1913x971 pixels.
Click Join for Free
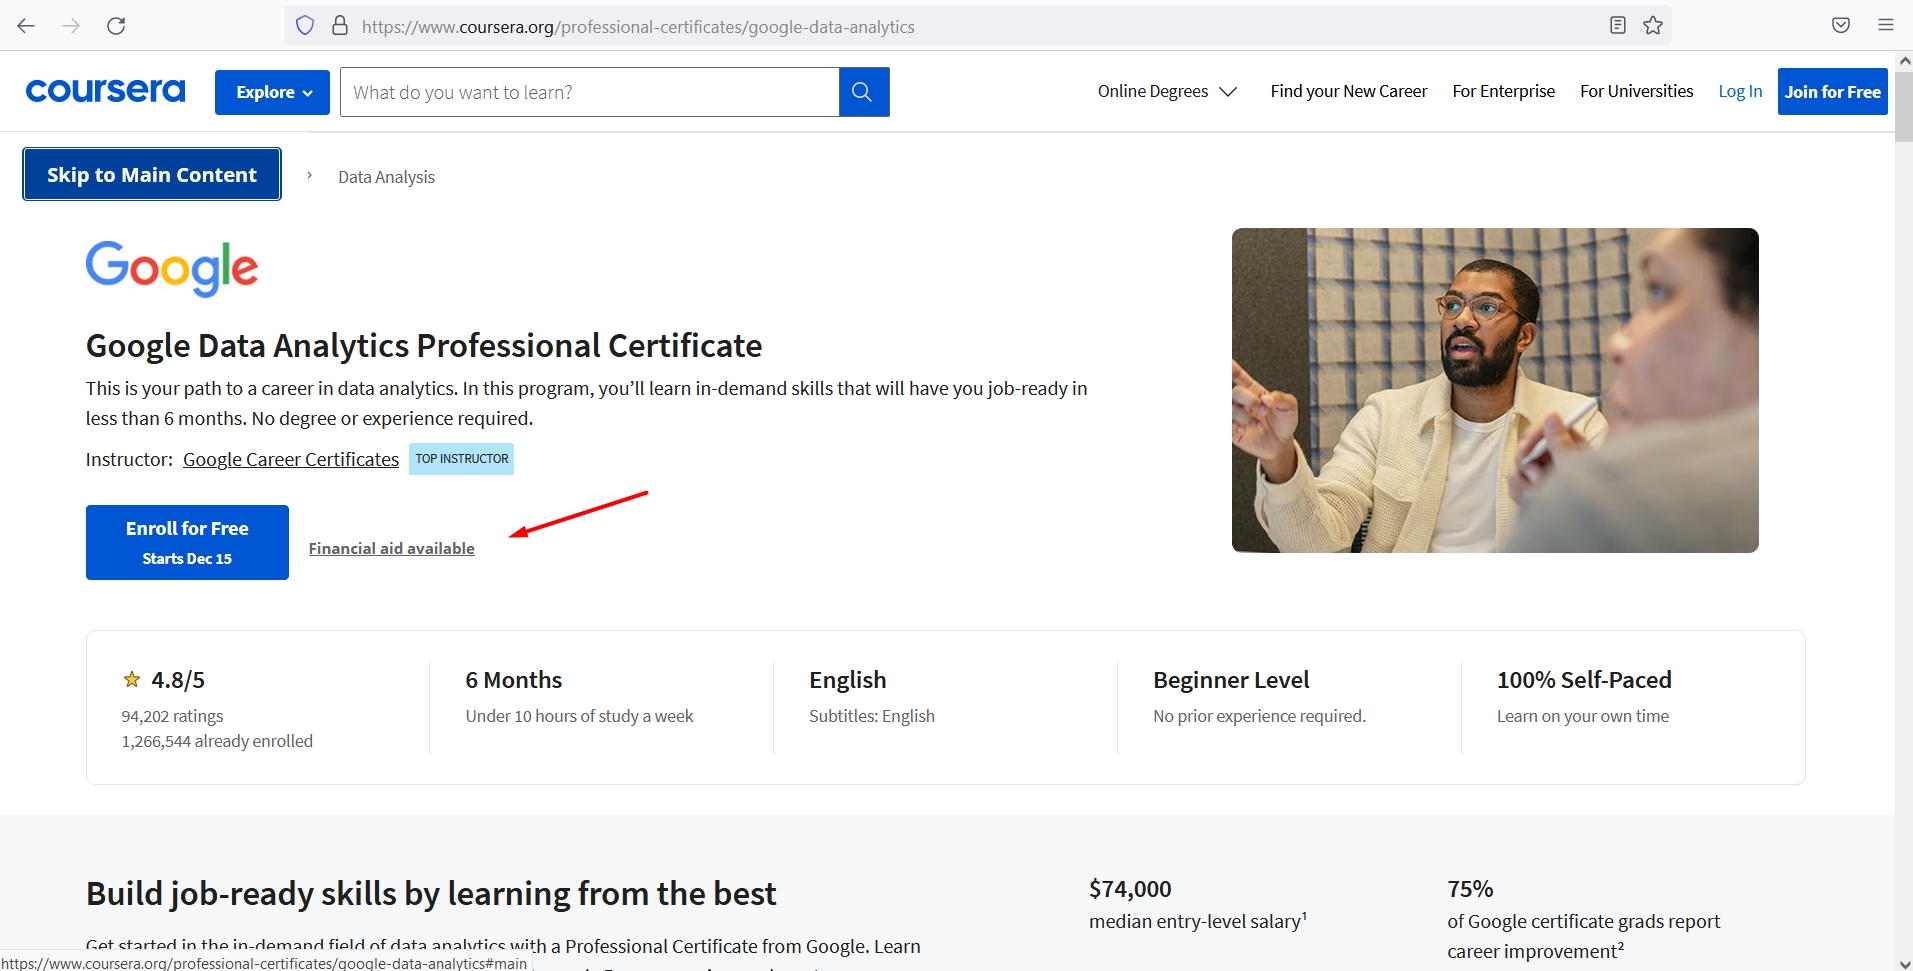point(1833,91)
